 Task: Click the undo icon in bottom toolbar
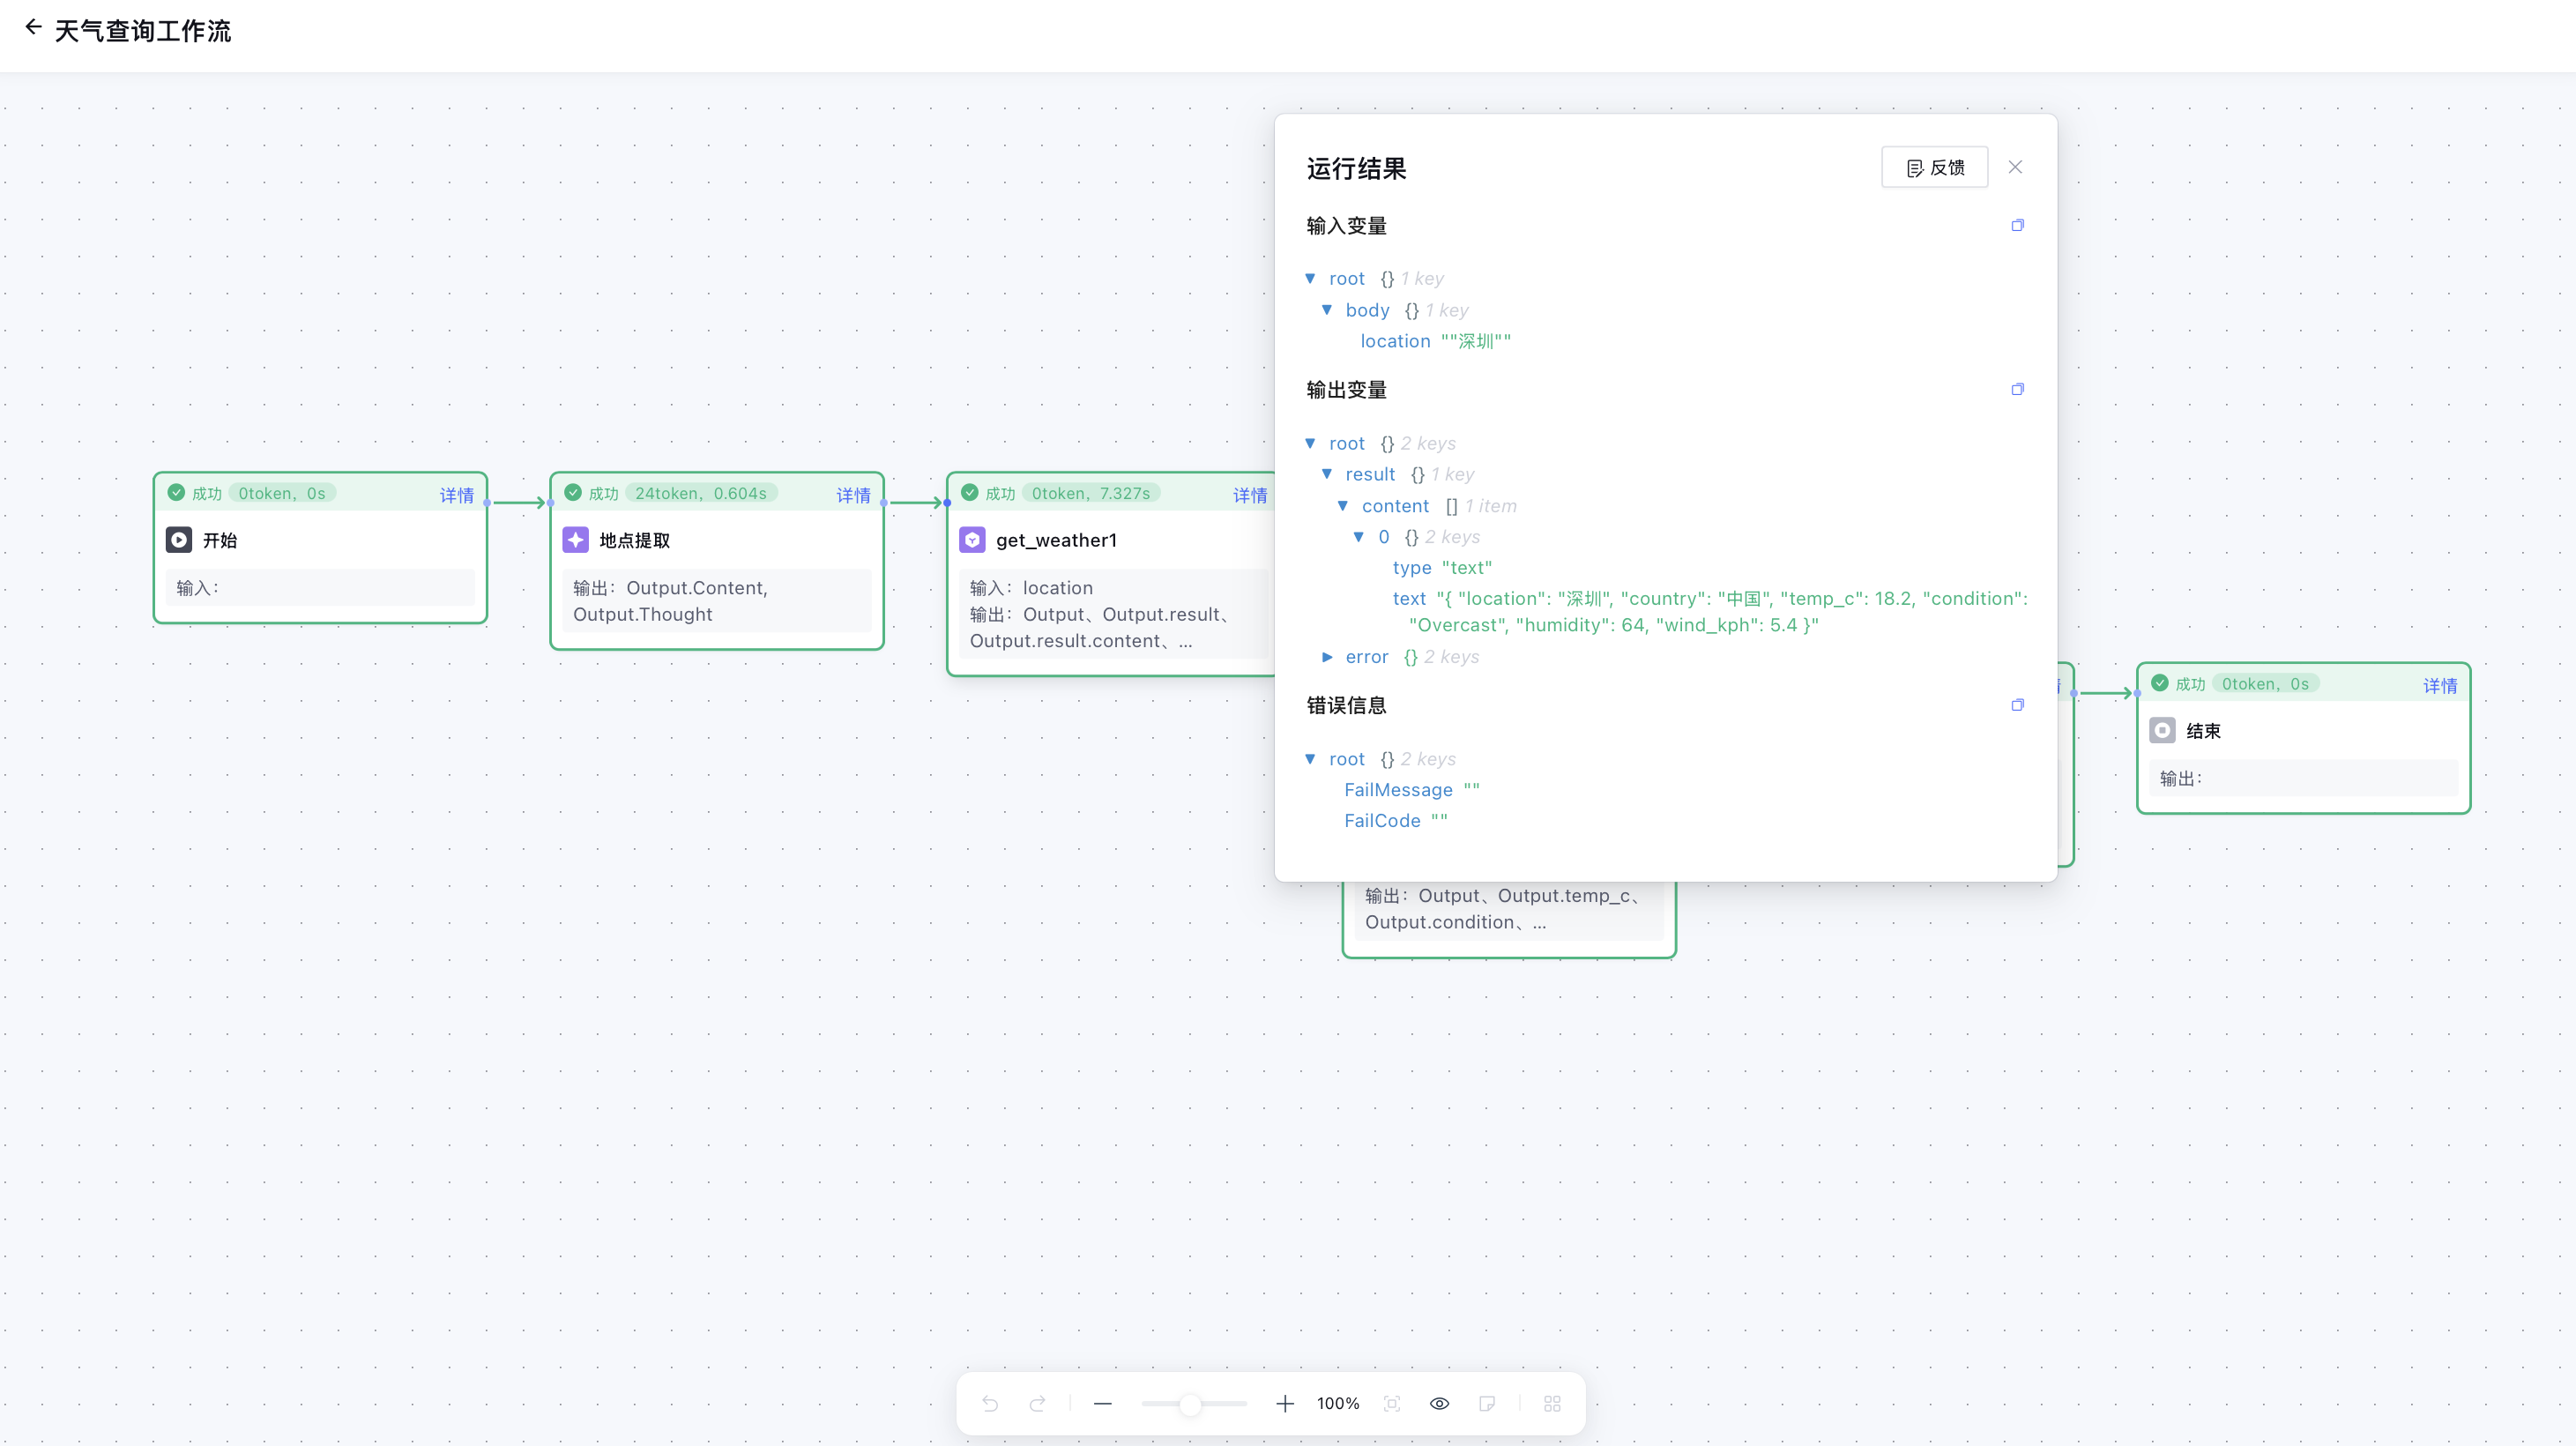point(990,1403)
